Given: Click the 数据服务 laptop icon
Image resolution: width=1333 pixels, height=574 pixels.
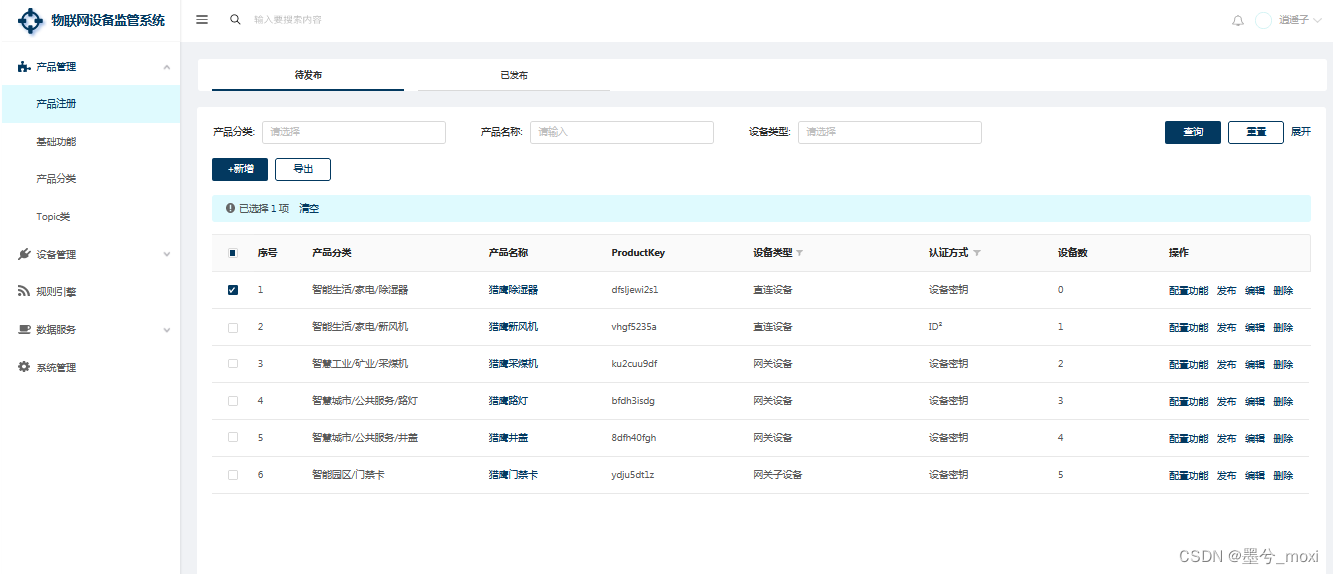Looking at the screenshot, I should click(x=24, y=329).
